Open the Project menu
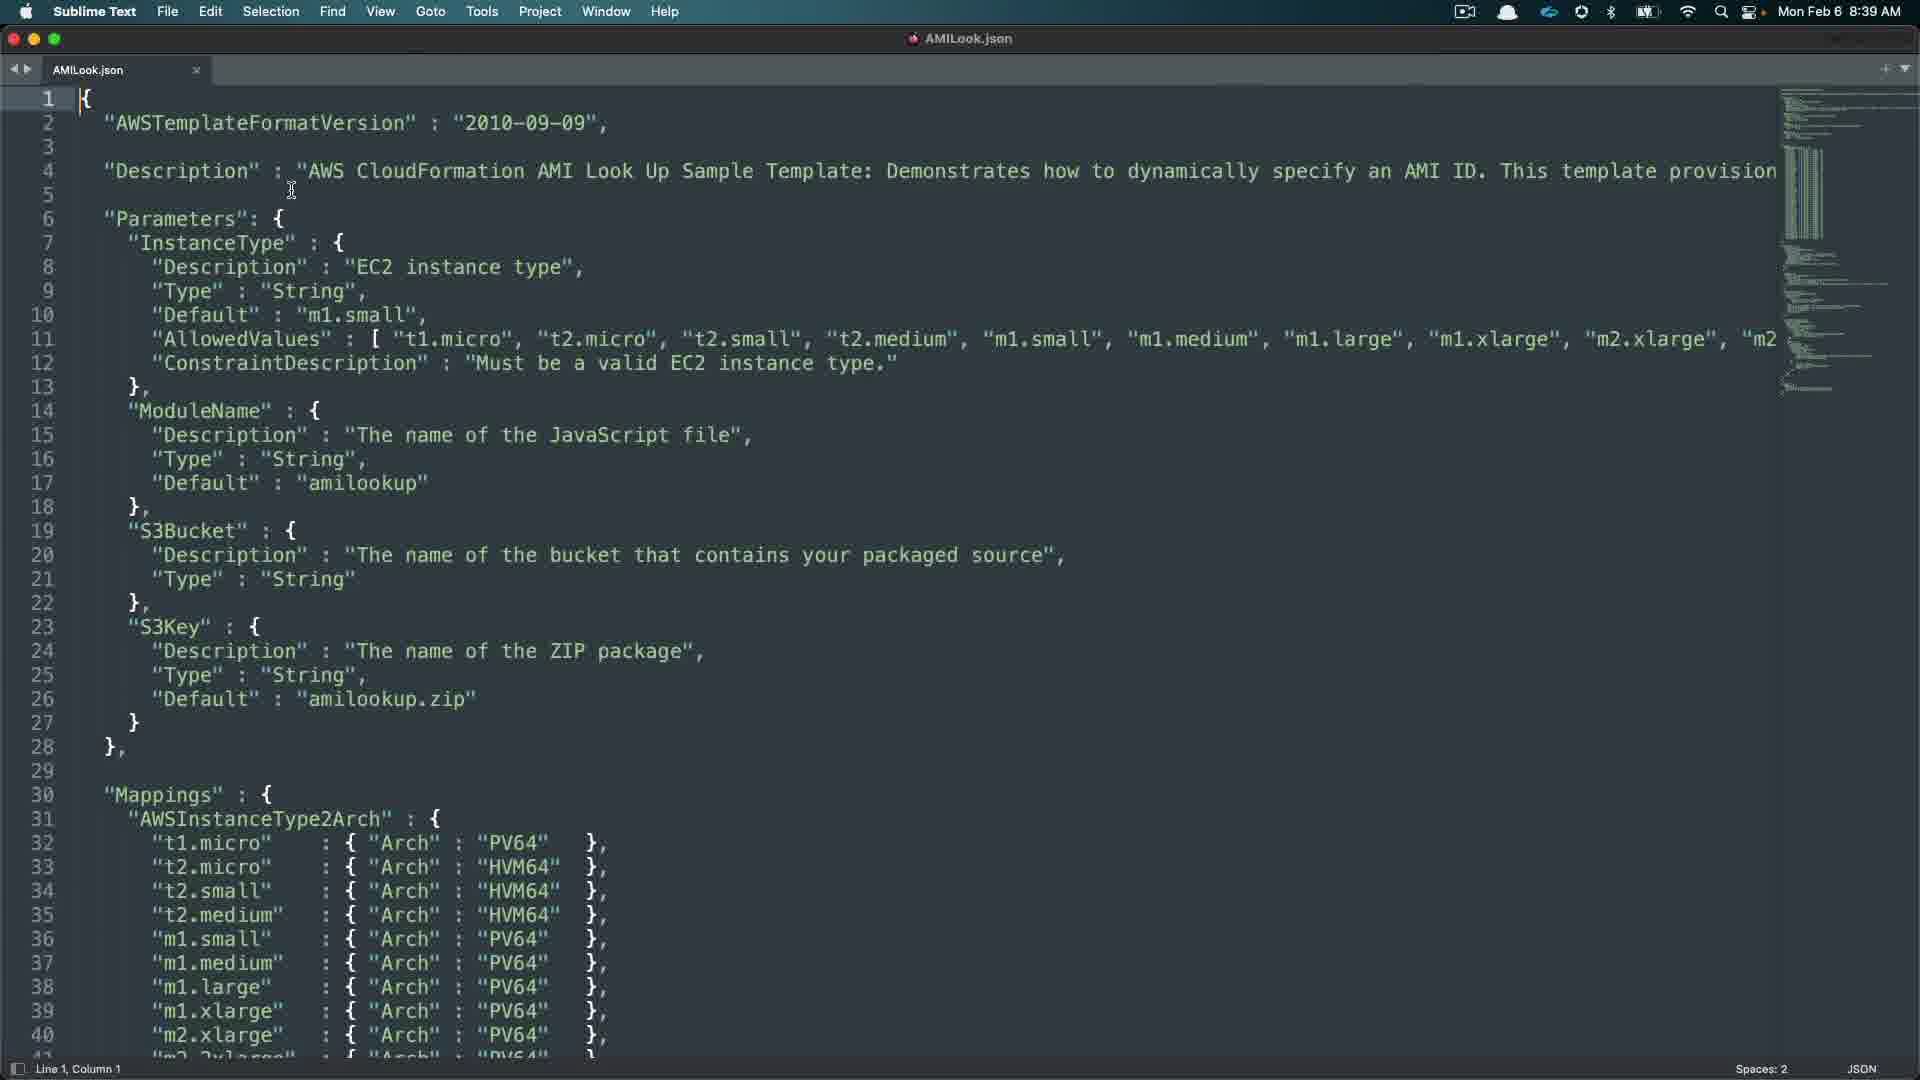1920x1080 pixels. click(x=539, y=12)
